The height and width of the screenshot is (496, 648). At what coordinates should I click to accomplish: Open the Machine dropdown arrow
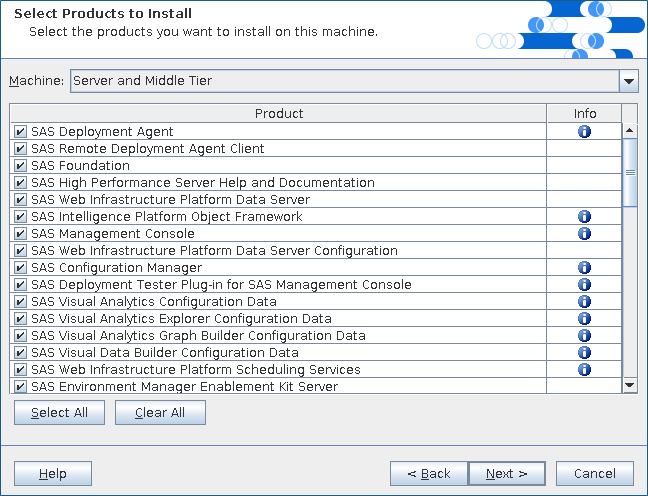(628, 81)
